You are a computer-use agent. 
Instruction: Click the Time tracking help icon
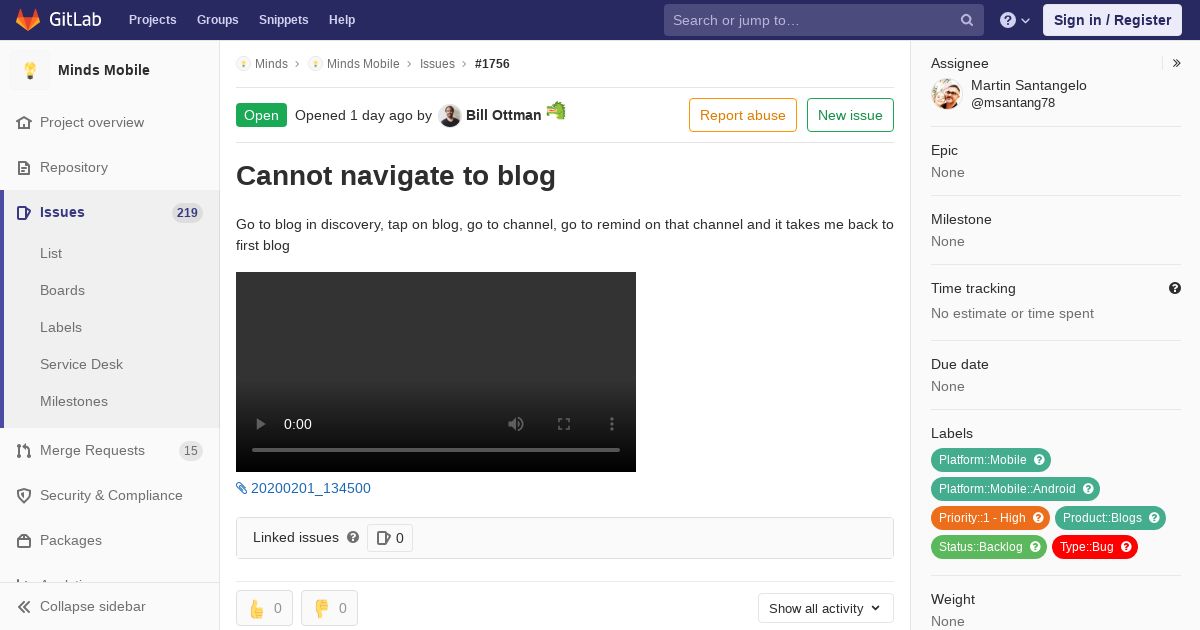1175,288
